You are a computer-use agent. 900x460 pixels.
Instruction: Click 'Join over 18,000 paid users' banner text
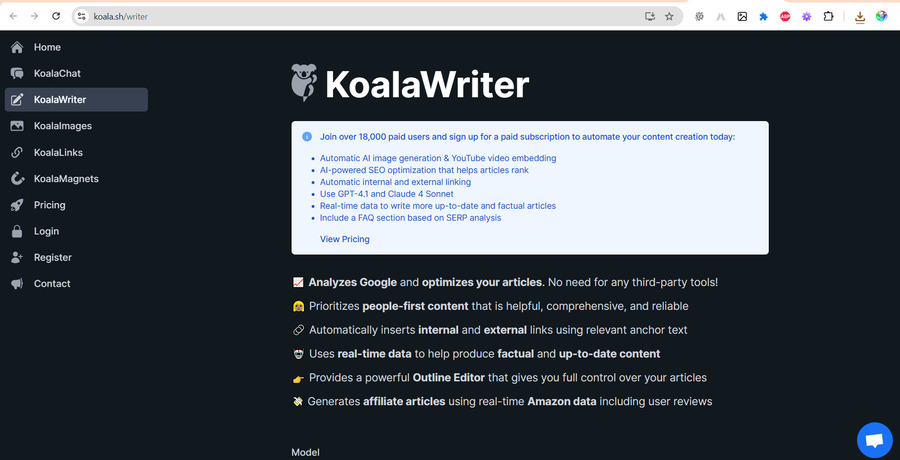pyautogui.click(x=527, y=137)
